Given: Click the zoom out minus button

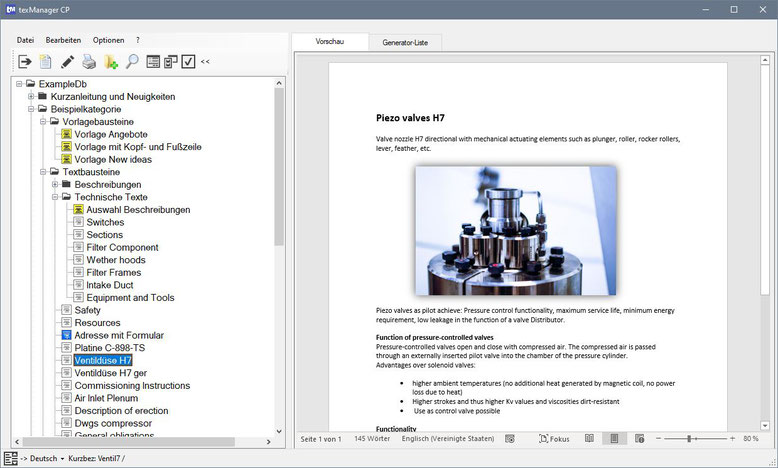Looking at the screenshot, I should coord(658,439).
